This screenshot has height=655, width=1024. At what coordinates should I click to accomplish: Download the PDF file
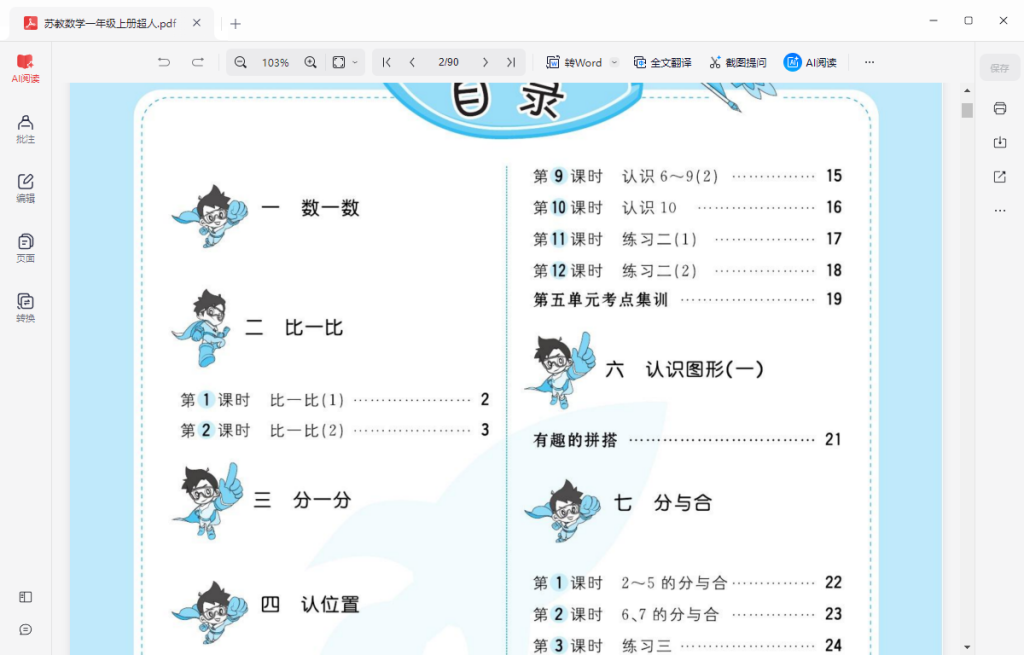point(1000,143)
